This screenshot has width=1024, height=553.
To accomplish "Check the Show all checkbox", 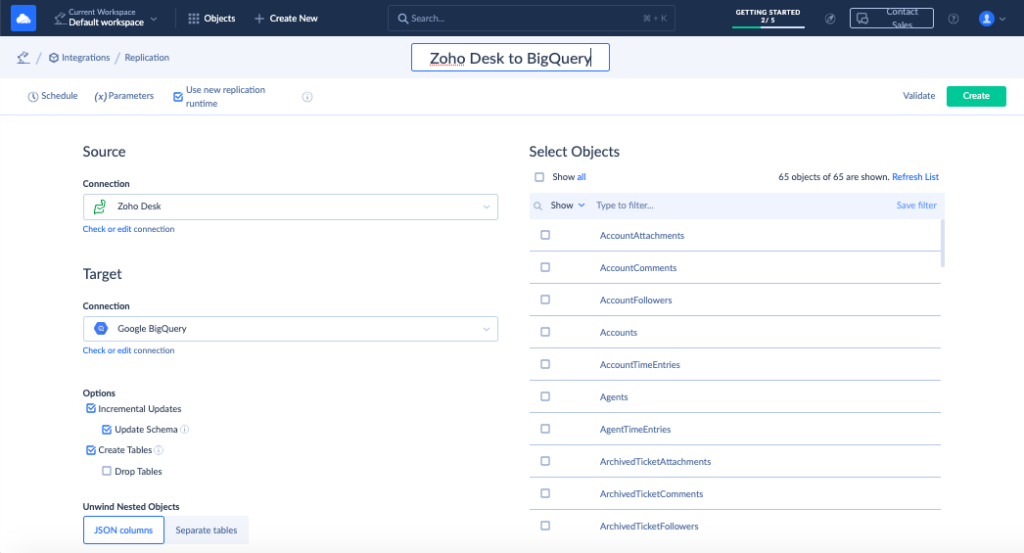I will (539, 177).
